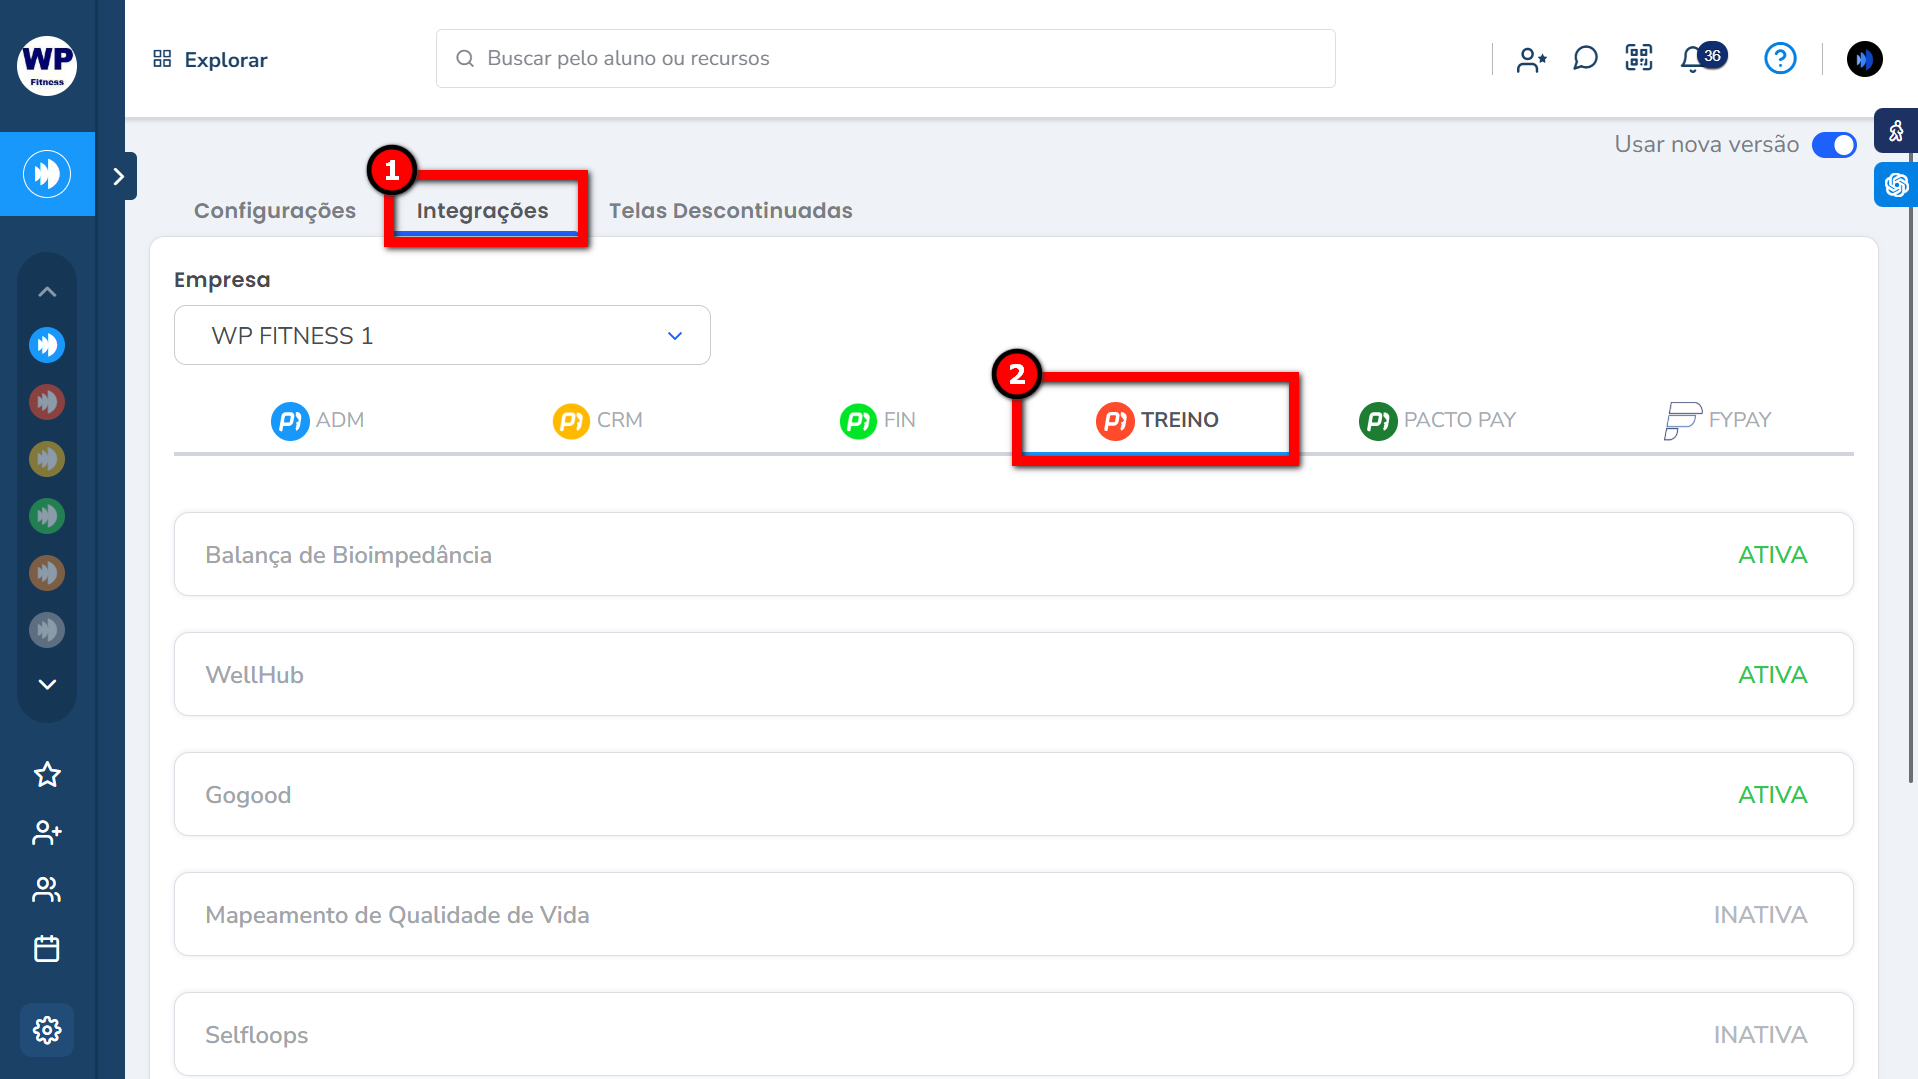Toggle the Usar nova versão switch
This screenshot has width=1918, height=1079.
tap(1834, 145)
